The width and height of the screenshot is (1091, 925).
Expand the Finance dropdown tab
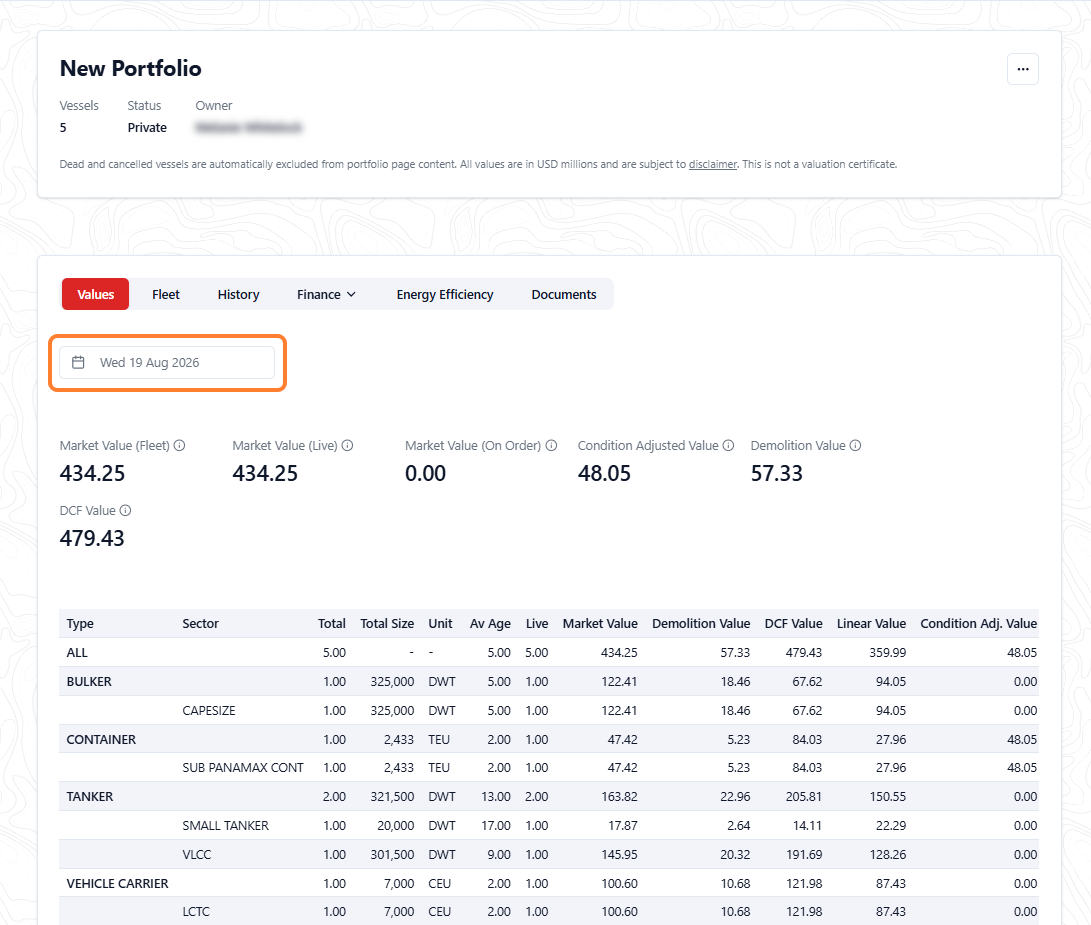coord(326,294)
